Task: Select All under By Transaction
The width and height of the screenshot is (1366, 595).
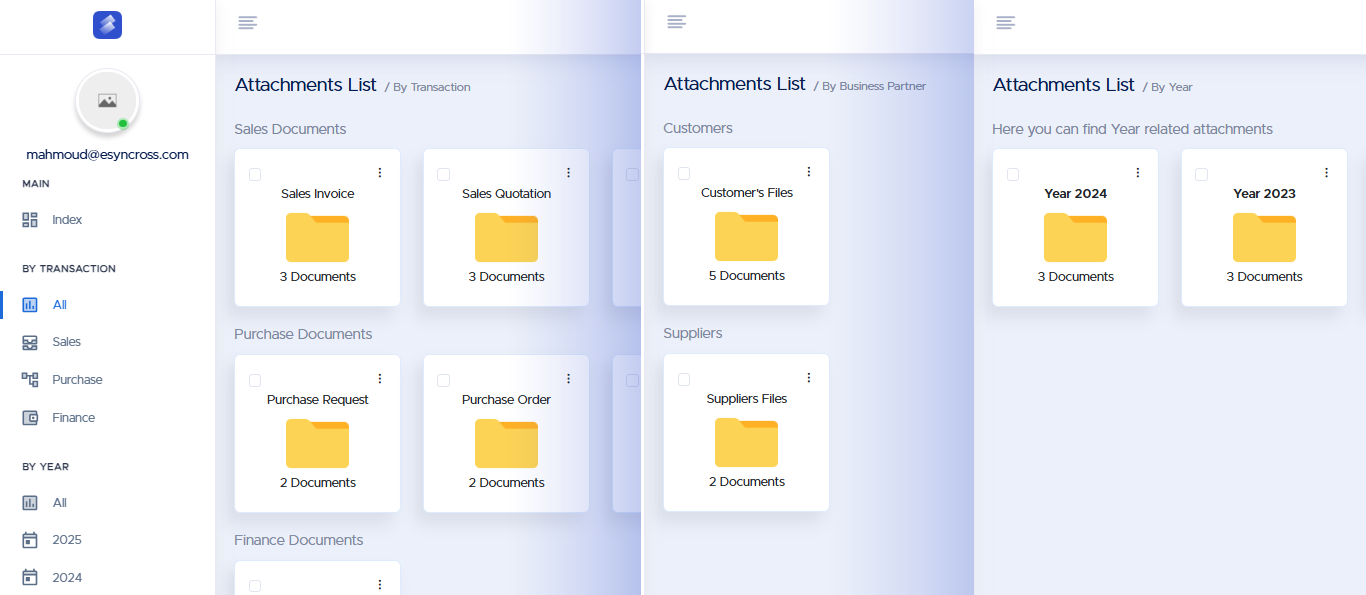Action: (60, 305)
